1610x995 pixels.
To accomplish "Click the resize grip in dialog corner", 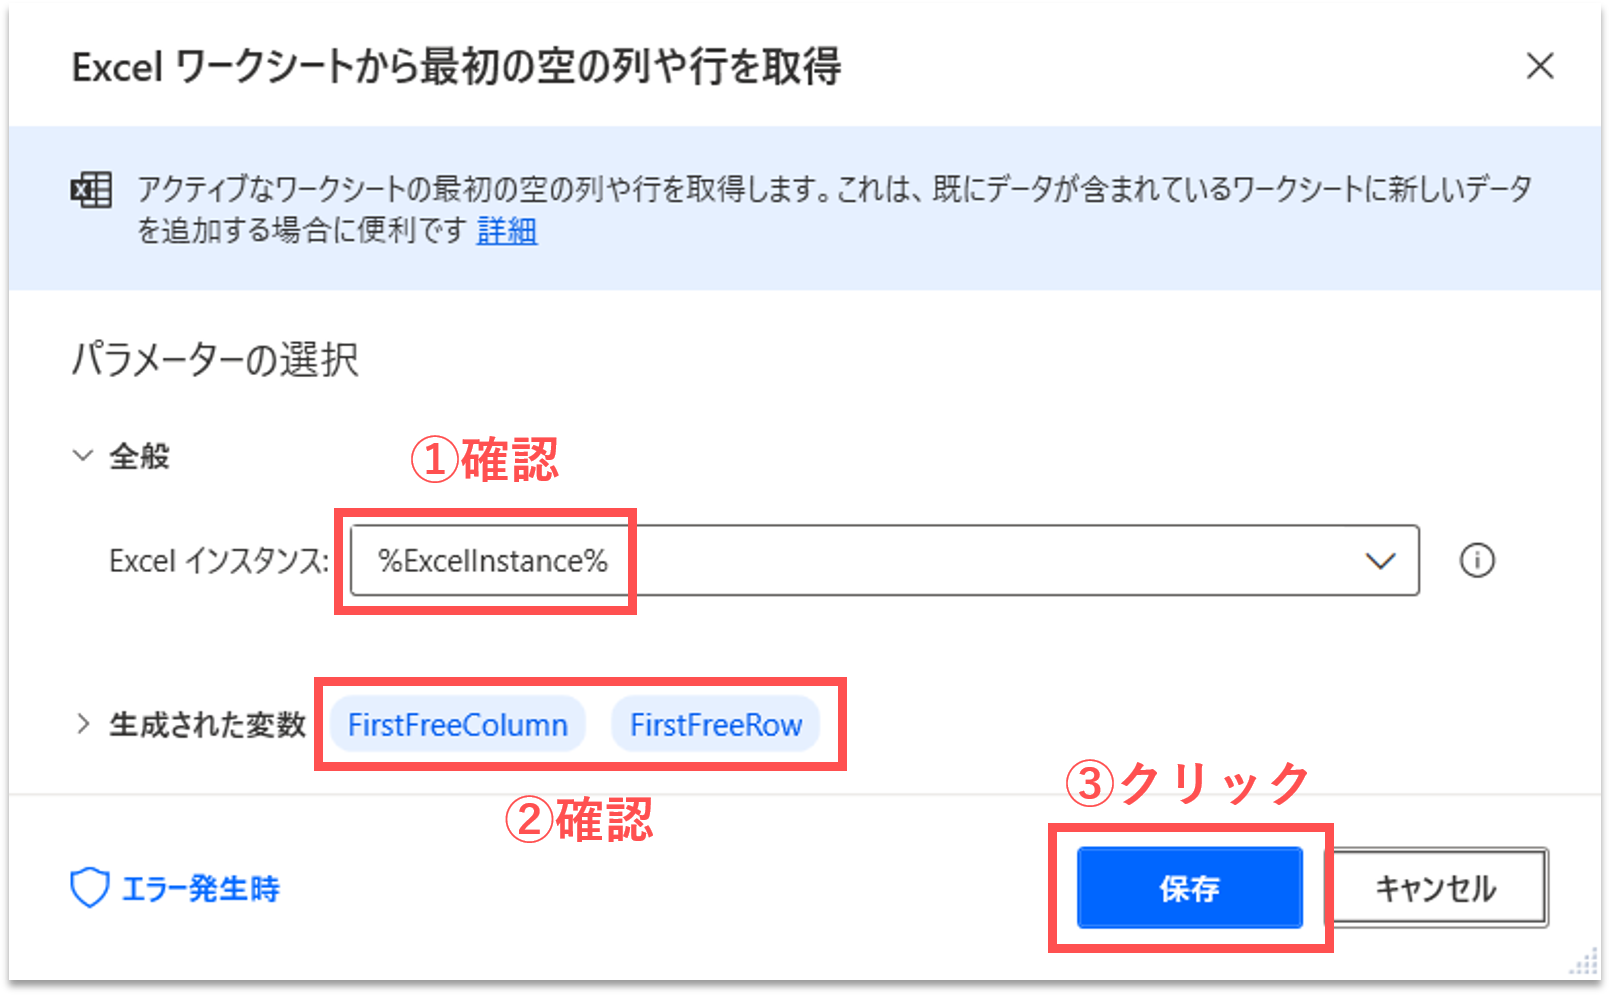I will (1585, 963).
